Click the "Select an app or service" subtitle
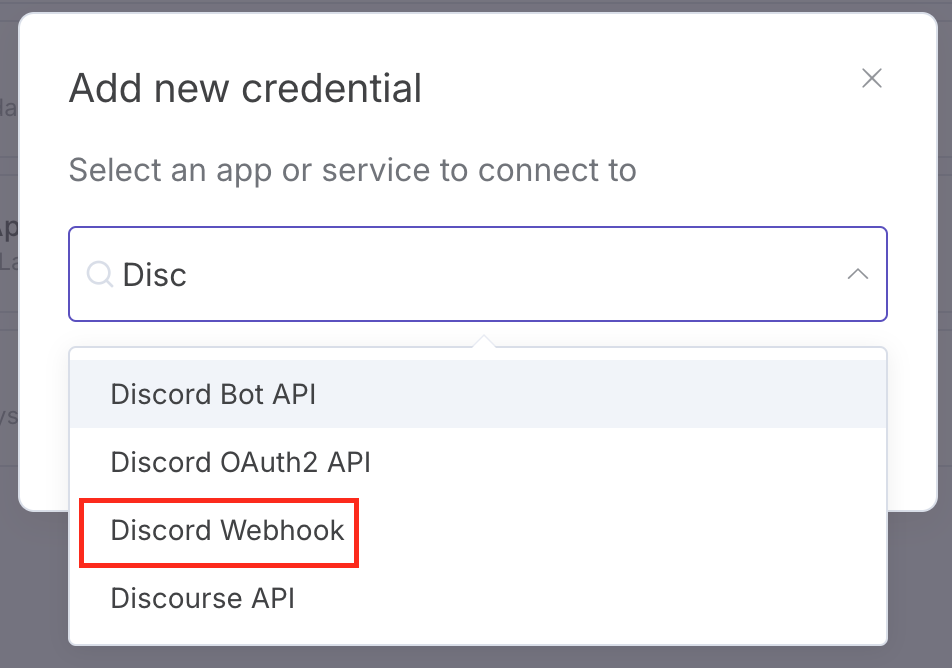 [x=352, y=170]
